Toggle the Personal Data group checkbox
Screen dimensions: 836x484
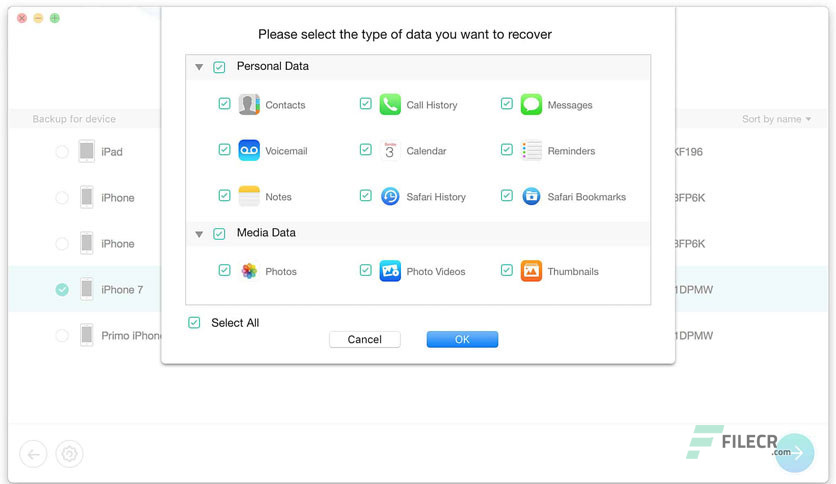219,67
